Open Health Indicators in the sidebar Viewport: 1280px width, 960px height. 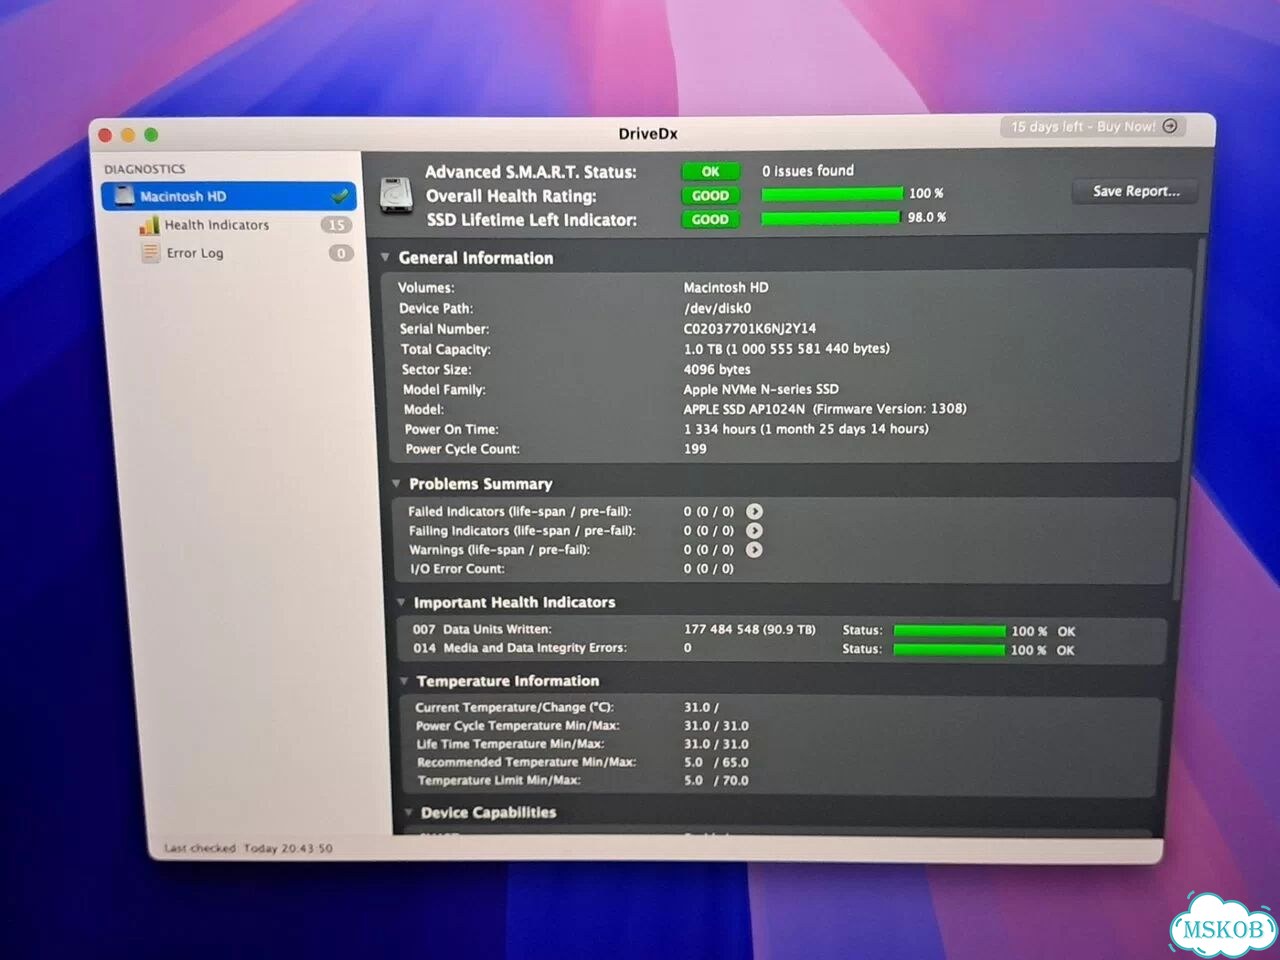217,225
